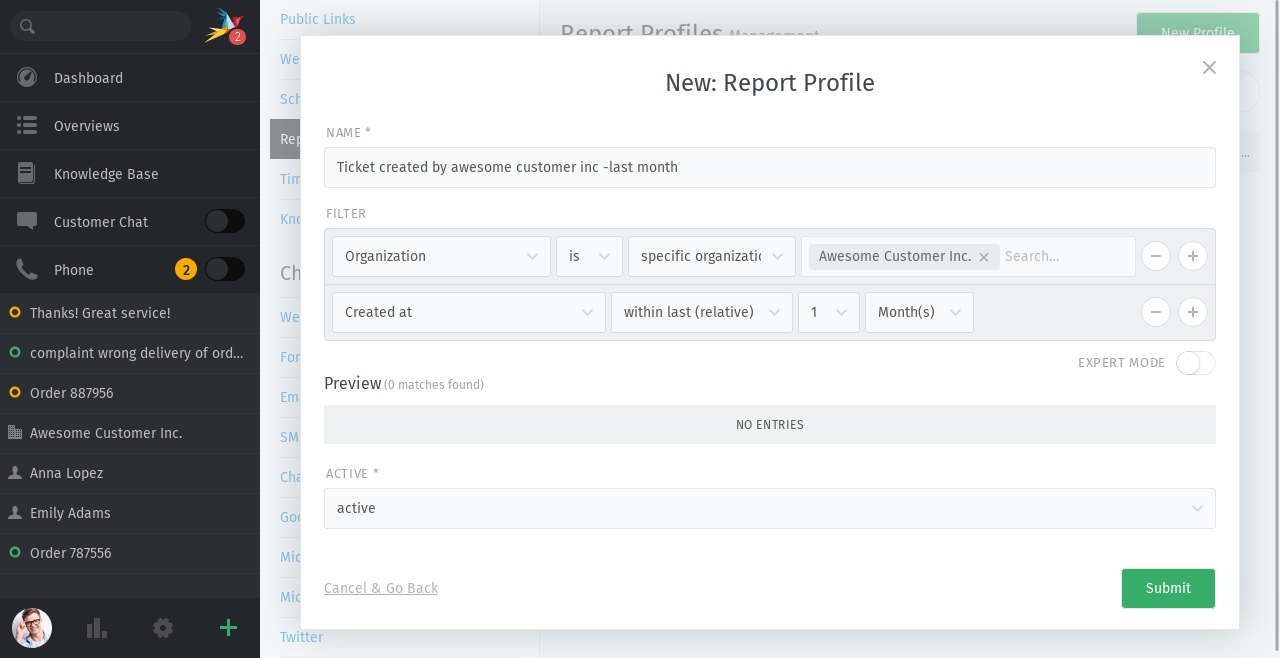Screen dimensions: 1280x658
Task: Open the user avatar menu
Action: [x=32, y=628]
